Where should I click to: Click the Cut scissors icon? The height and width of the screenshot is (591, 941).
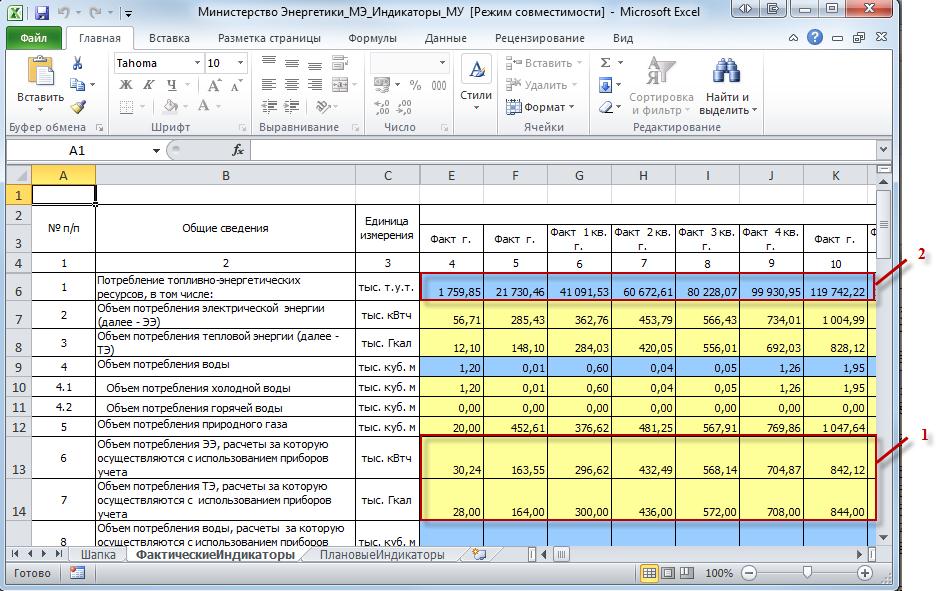(x=77, y=63)
